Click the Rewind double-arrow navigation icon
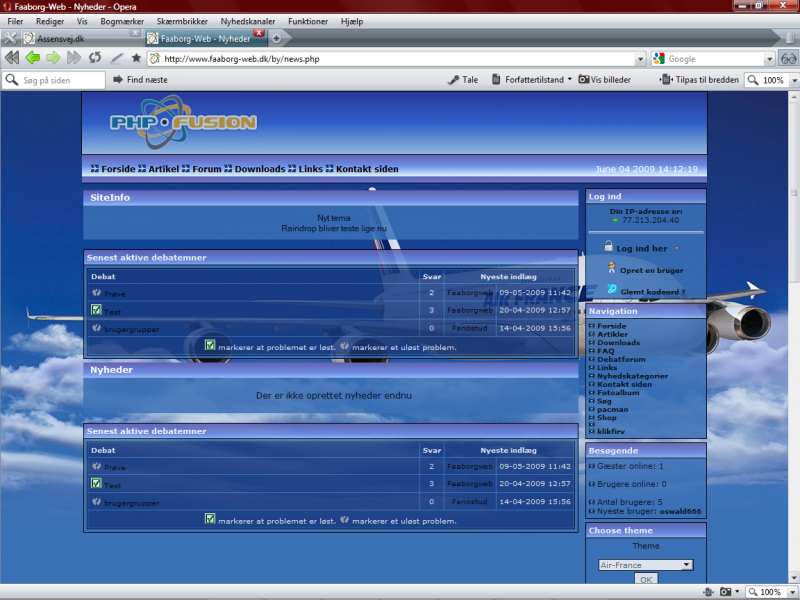 (x=12, y=58)
